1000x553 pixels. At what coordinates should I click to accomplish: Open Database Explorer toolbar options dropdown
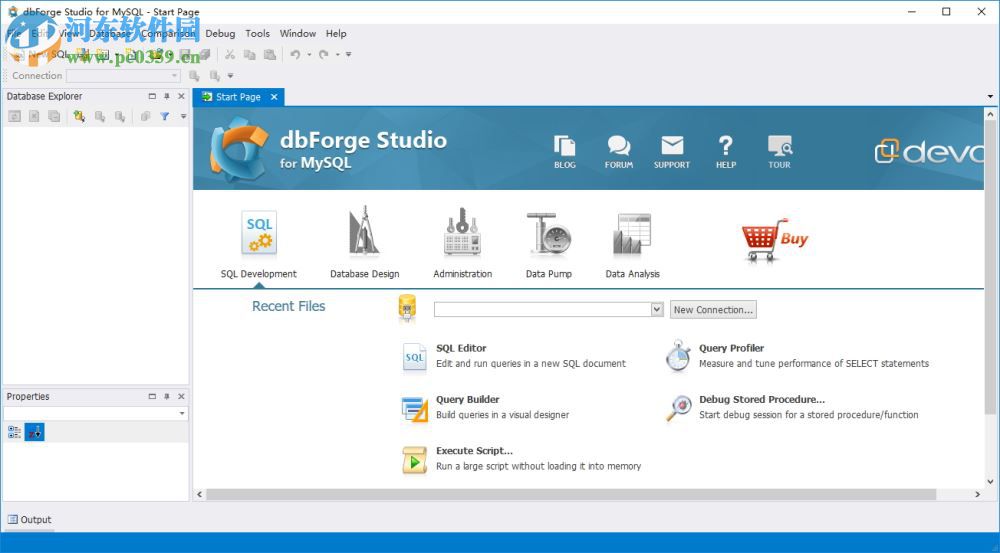(x=183, y=117)
